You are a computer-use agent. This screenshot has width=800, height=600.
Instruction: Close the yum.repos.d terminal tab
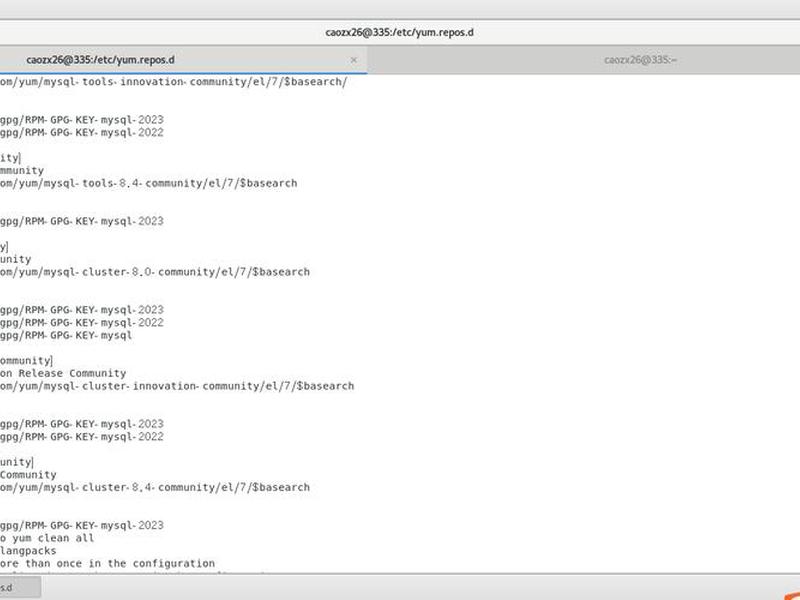pos(354,60)
